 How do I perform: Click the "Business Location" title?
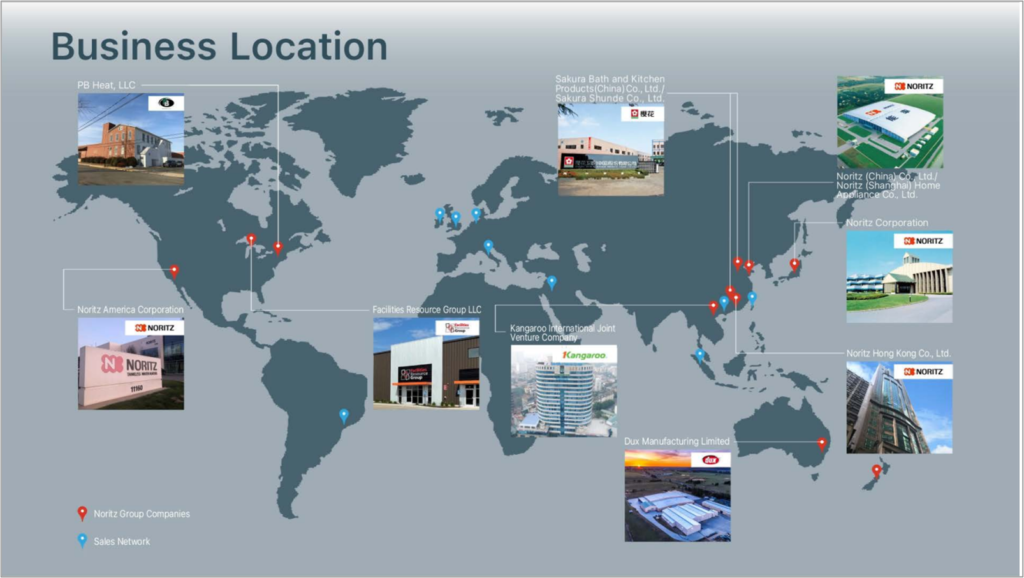coord(219,46)
